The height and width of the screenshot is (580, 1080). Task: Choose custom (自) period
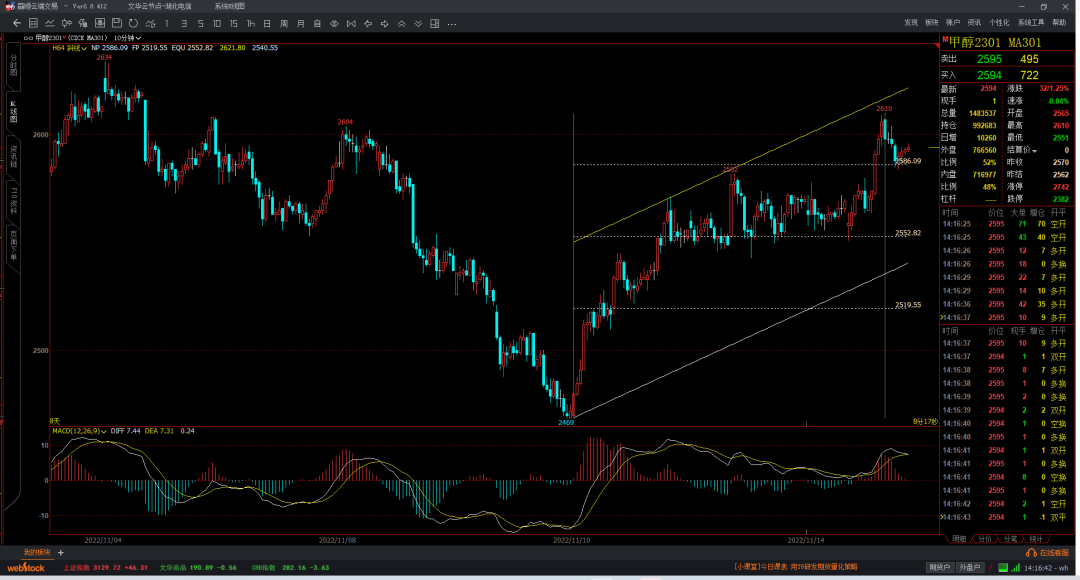pyautogui.click(x=318, y=23)
